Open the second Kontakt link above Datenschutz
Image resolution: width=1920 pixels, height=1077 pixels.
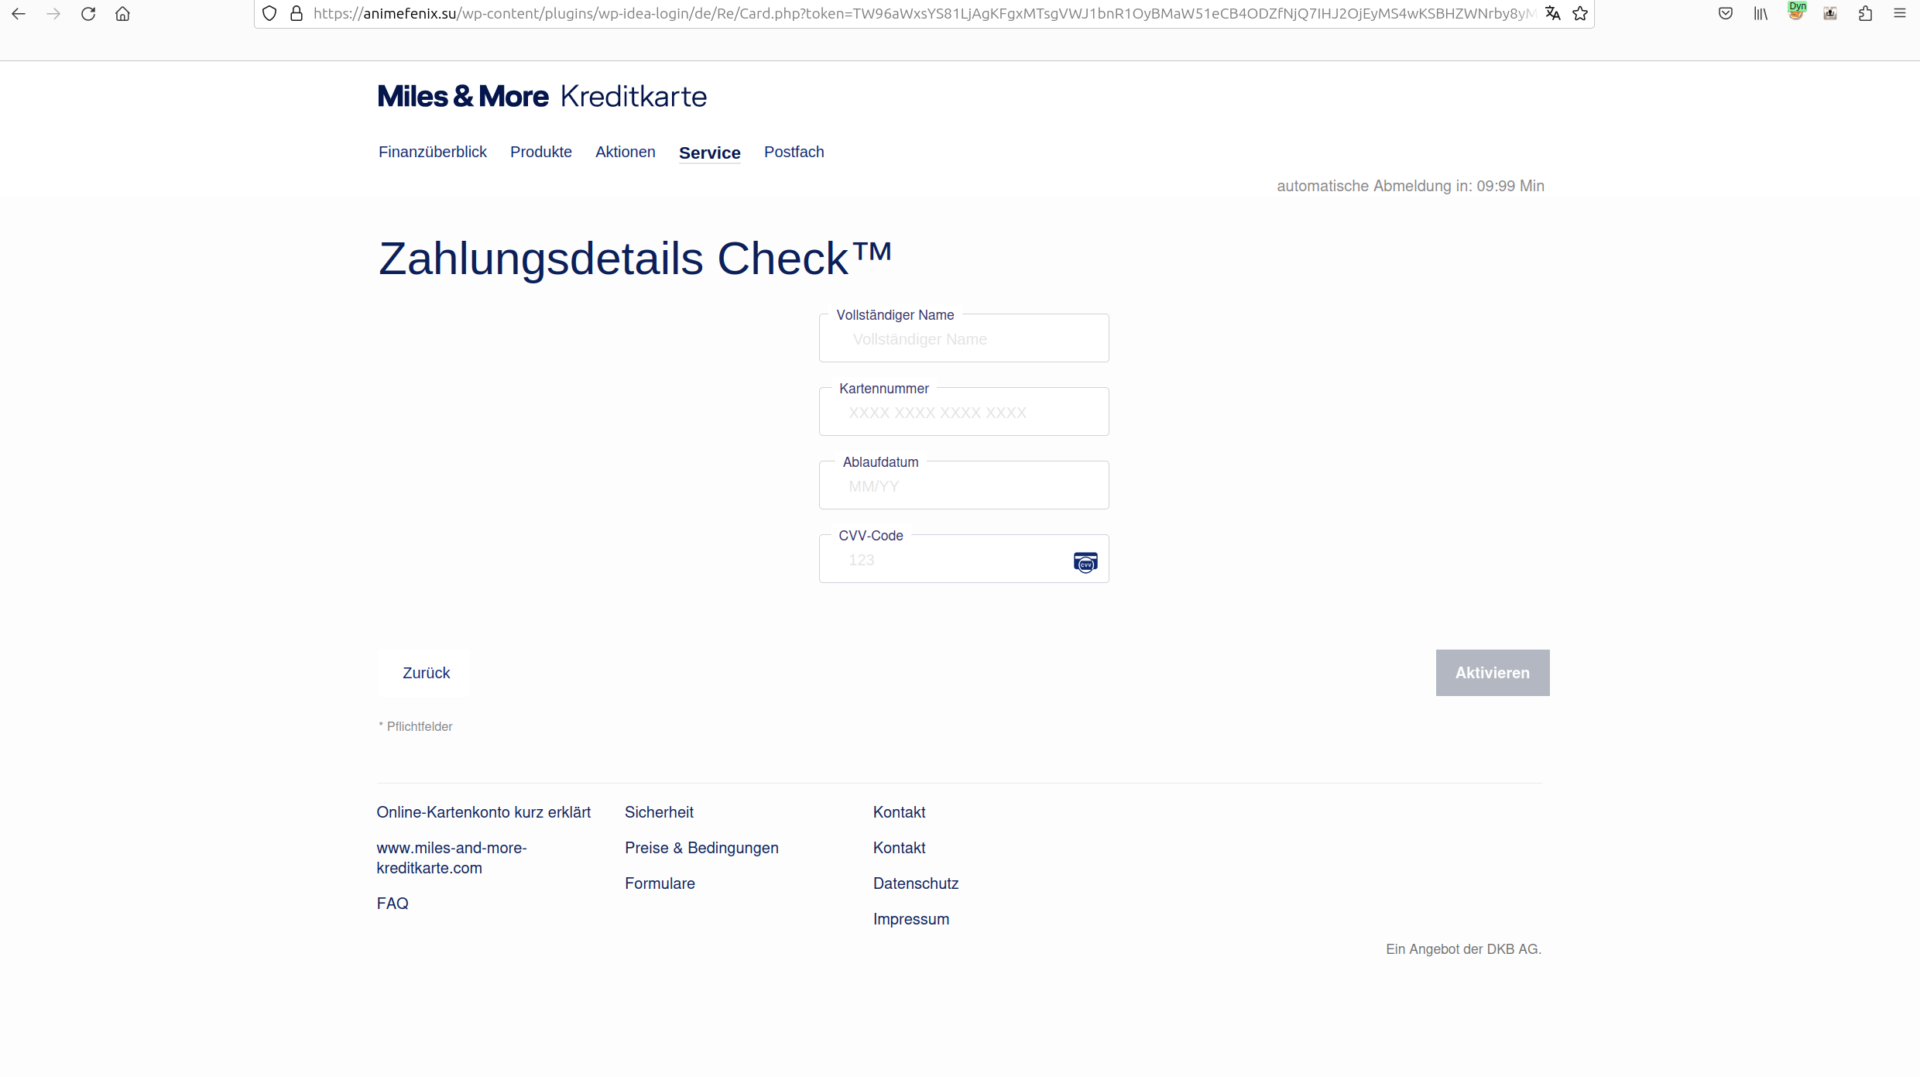point(899,848)
